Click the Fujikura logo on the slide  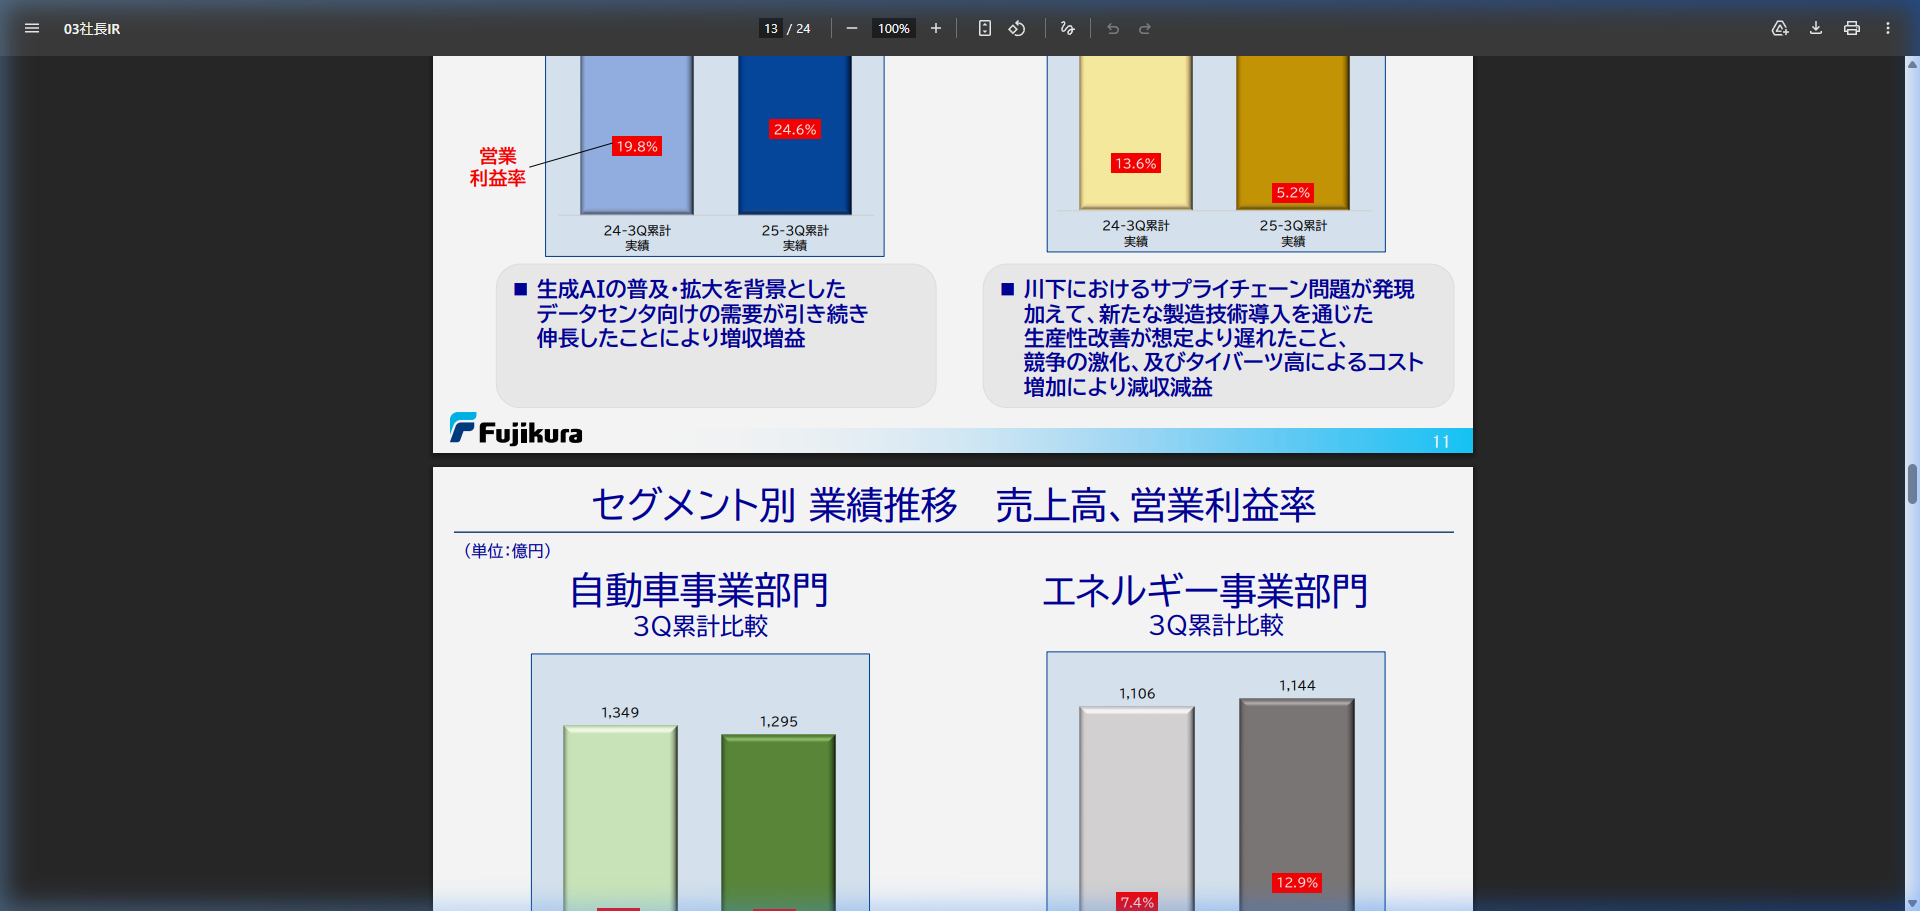(x=516, y=430)
